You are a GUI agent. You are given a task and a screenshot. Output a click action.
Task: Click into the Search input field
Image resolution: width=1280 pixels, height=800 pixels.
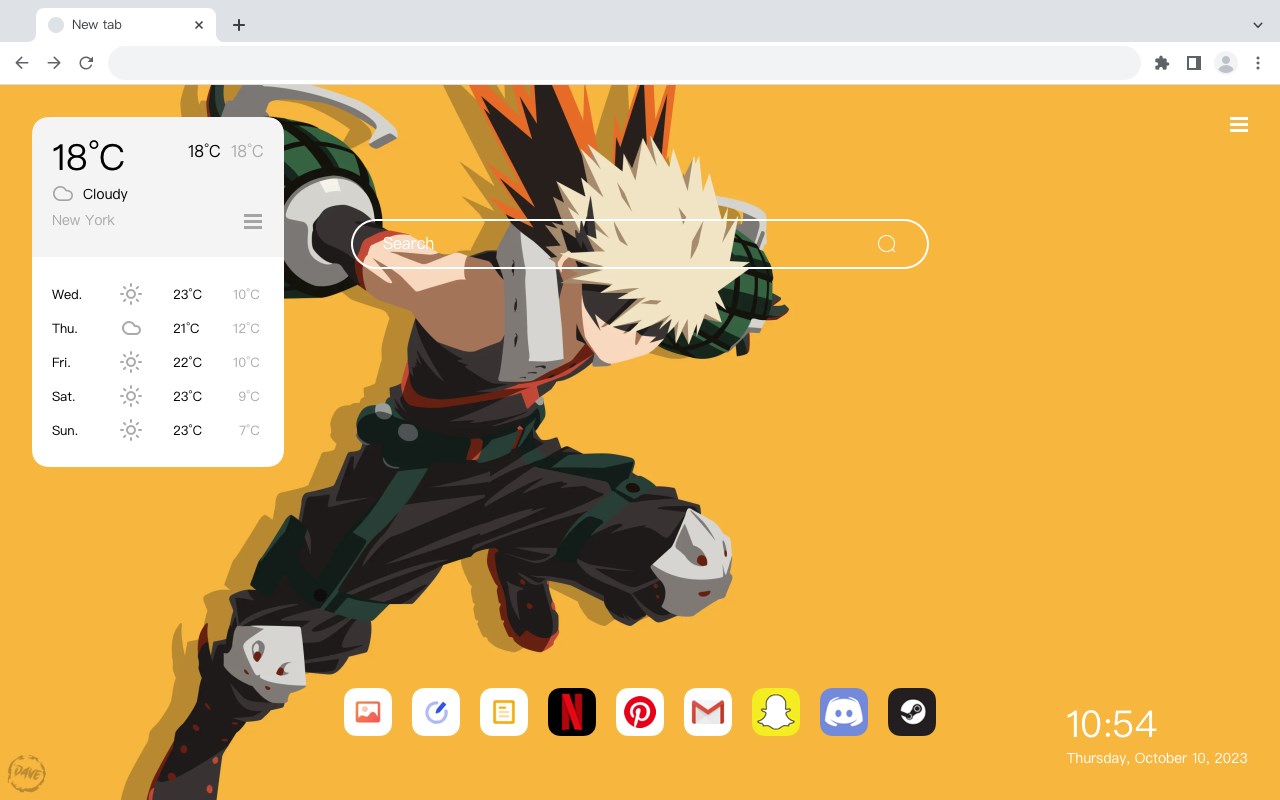pos(640,244)
